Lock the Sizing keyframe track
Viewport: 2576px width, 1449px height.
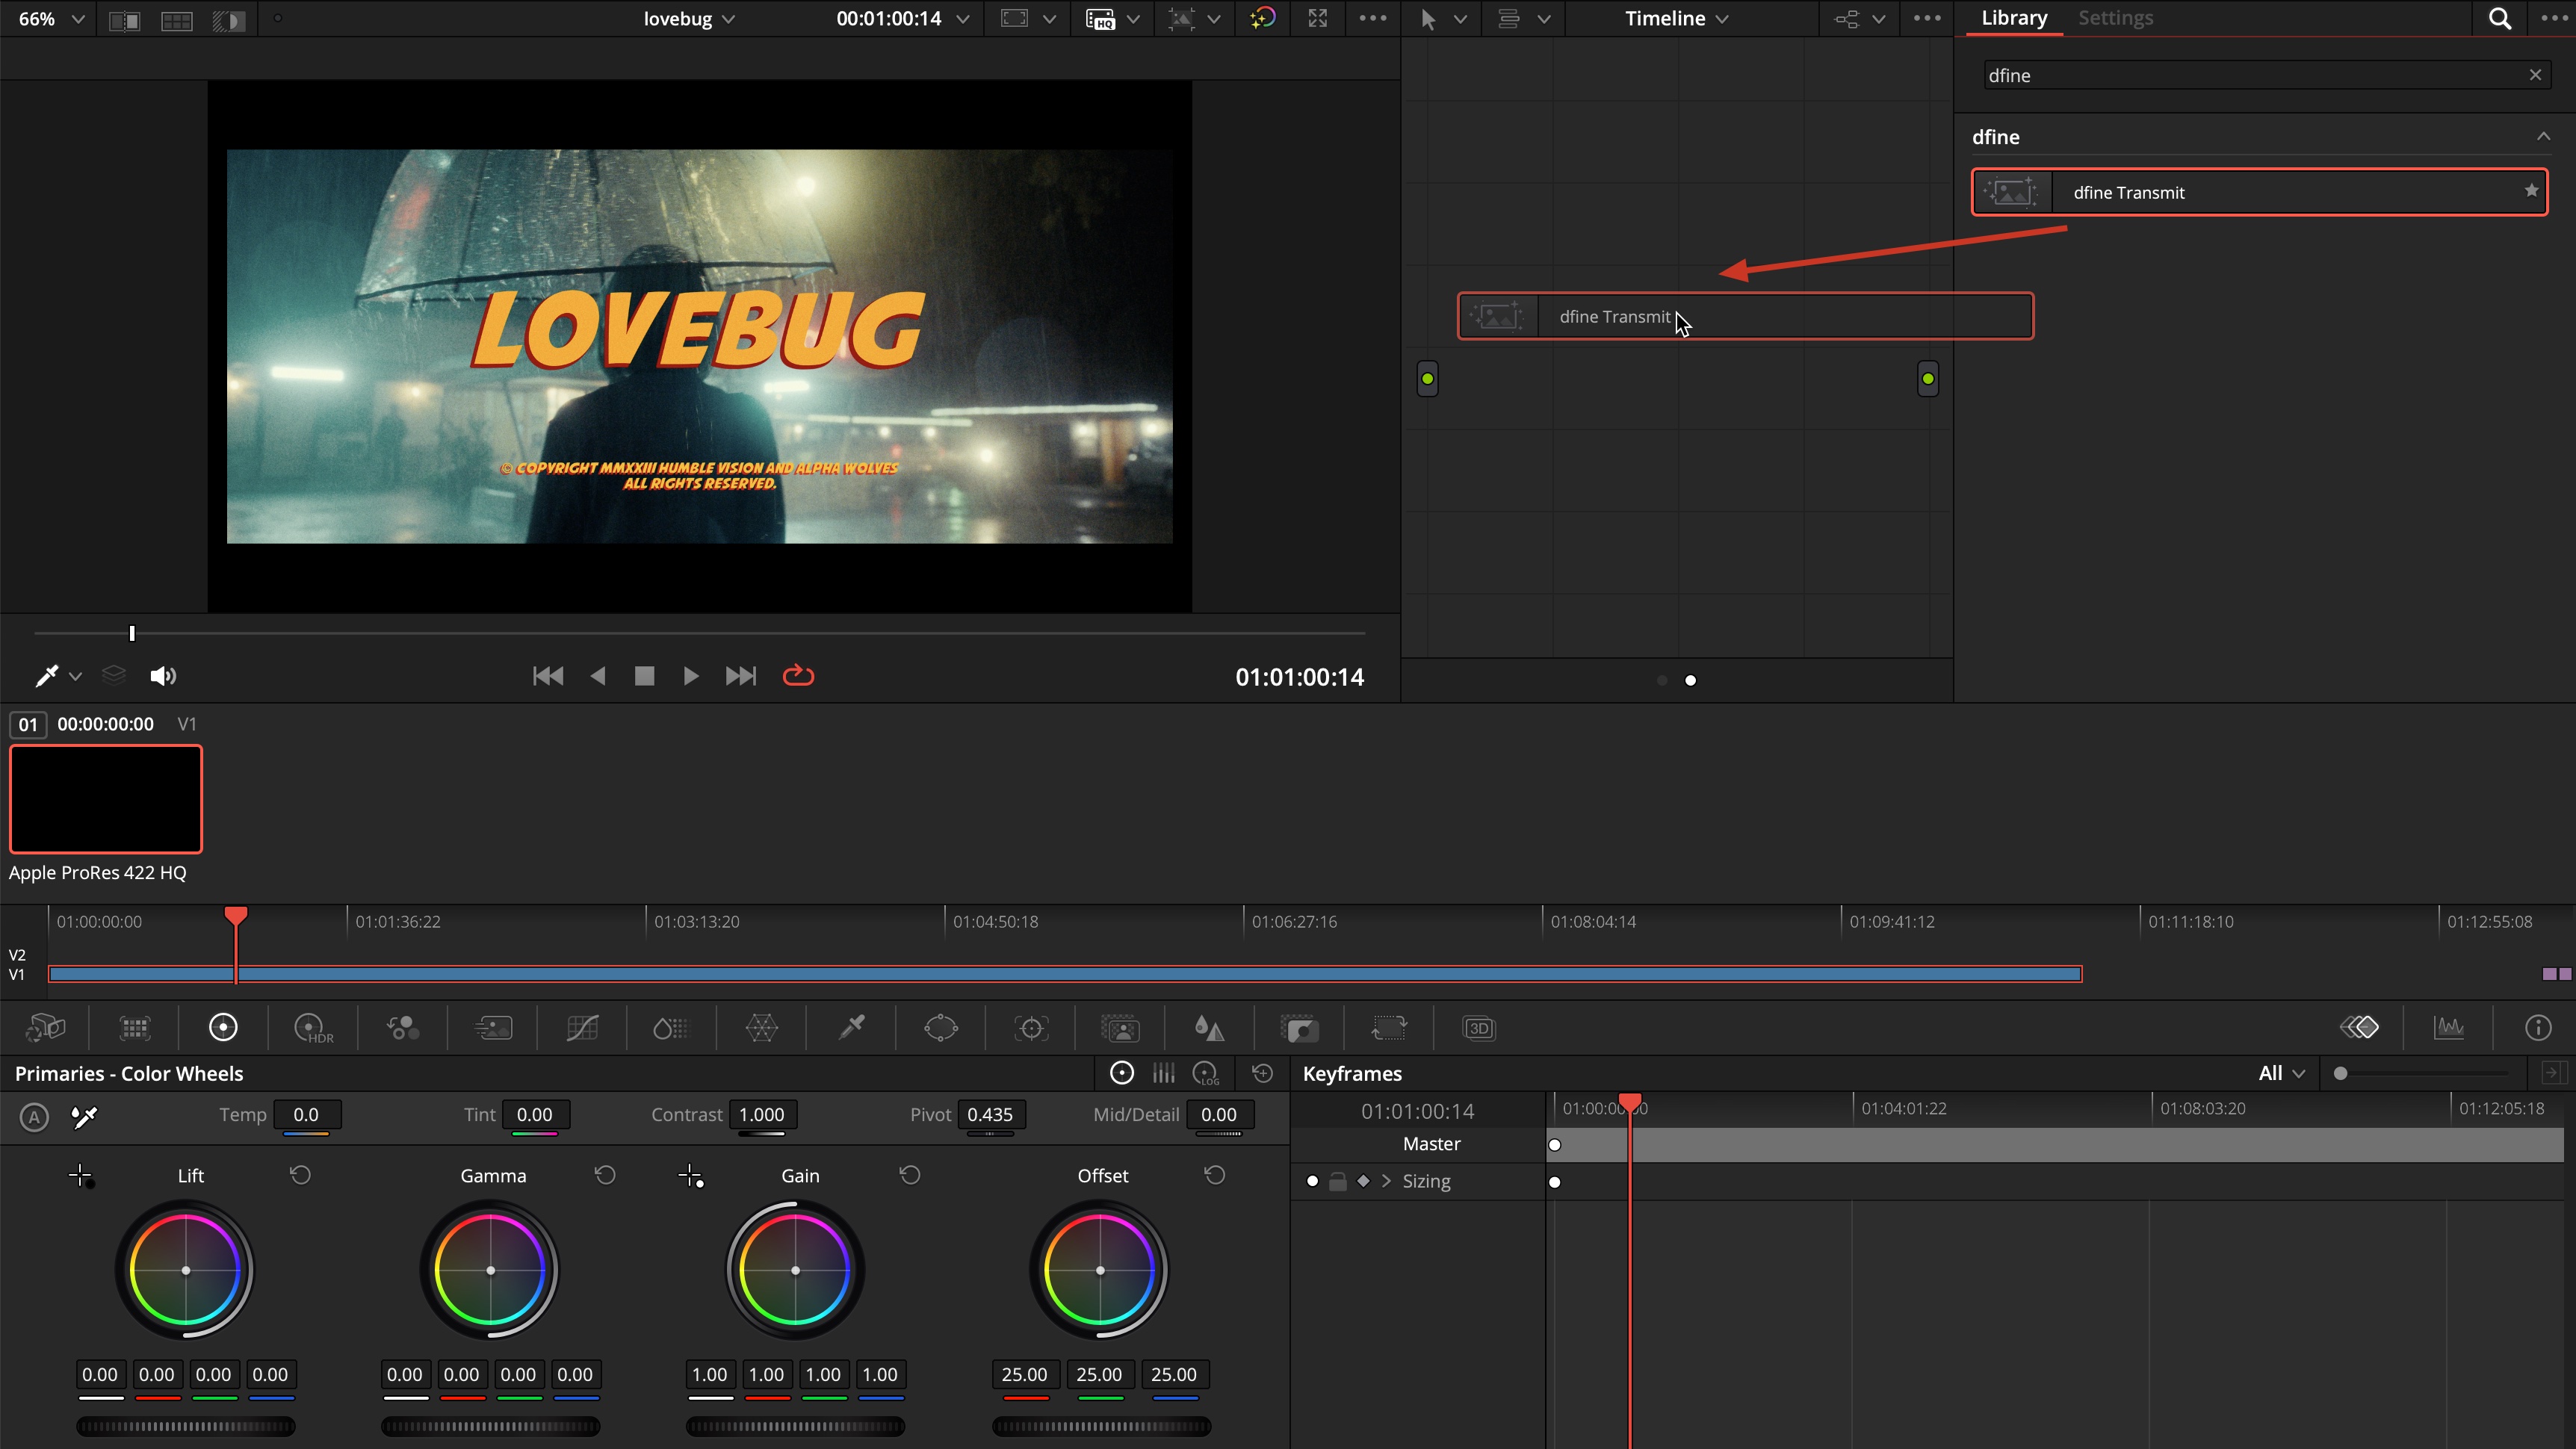tap(1338, 1182)
